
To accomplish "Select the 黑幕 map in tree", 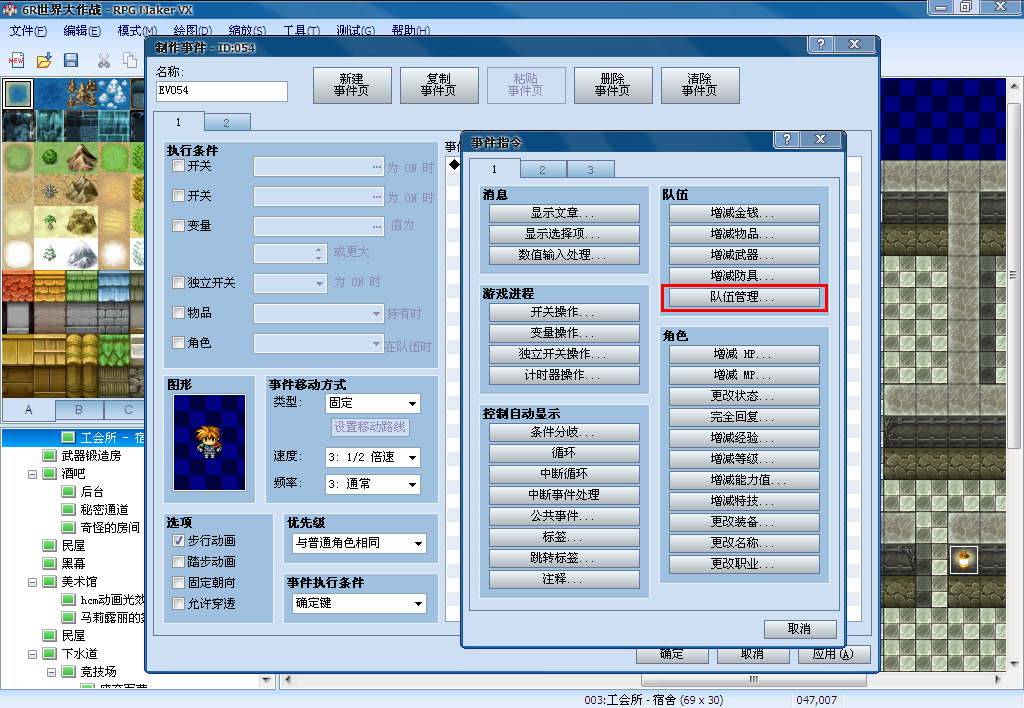I will pyautogui.click(x=73, y=564).
